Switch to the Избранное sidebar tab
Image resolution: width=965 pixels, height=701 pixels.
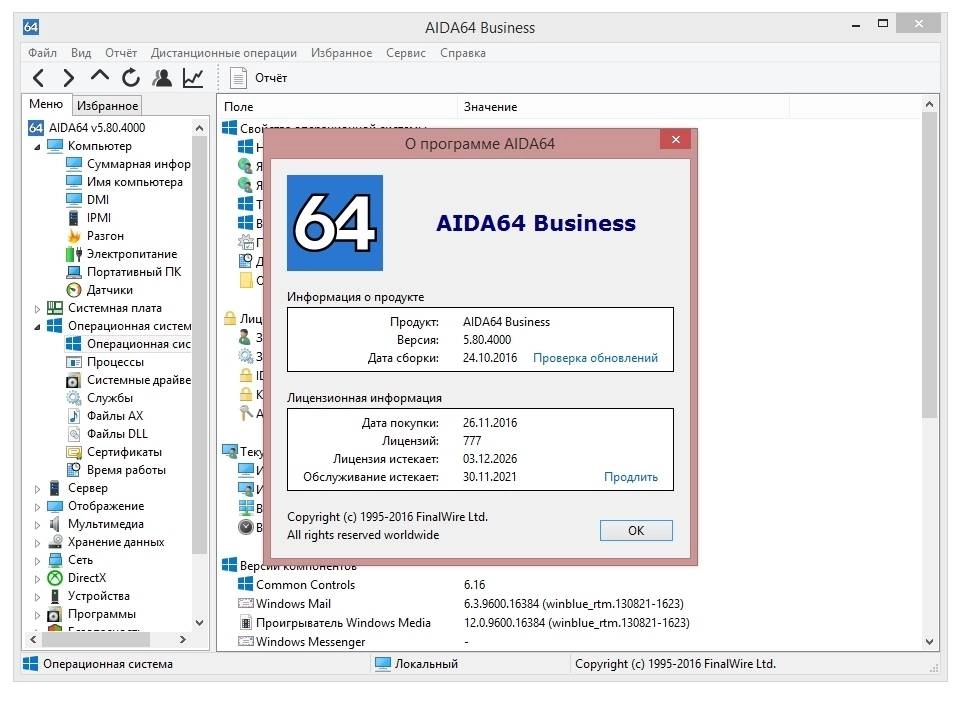(107, 106)
